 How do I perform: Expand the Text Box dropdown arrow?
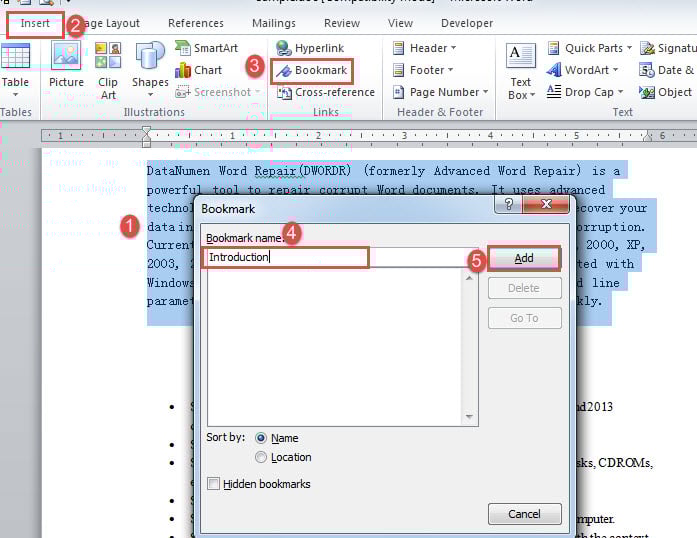coord(532,95)
